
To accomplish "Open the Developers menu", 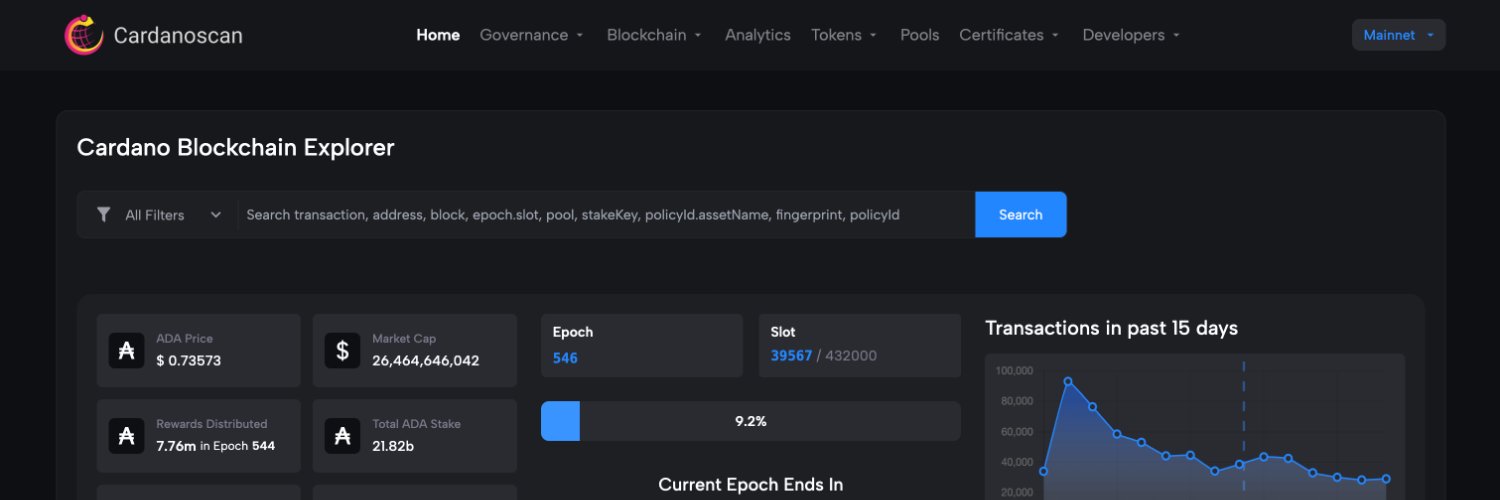I will click(x=1131, y=35).
